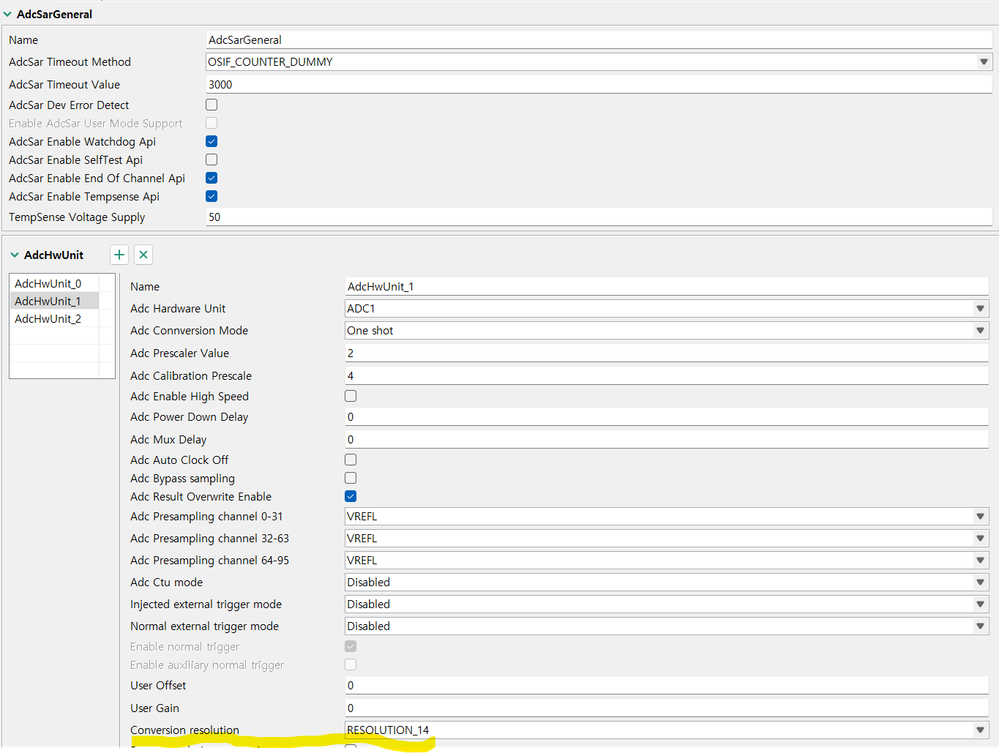Uncheck AdcSar Enable Tempsense Api

coord(212,196)
